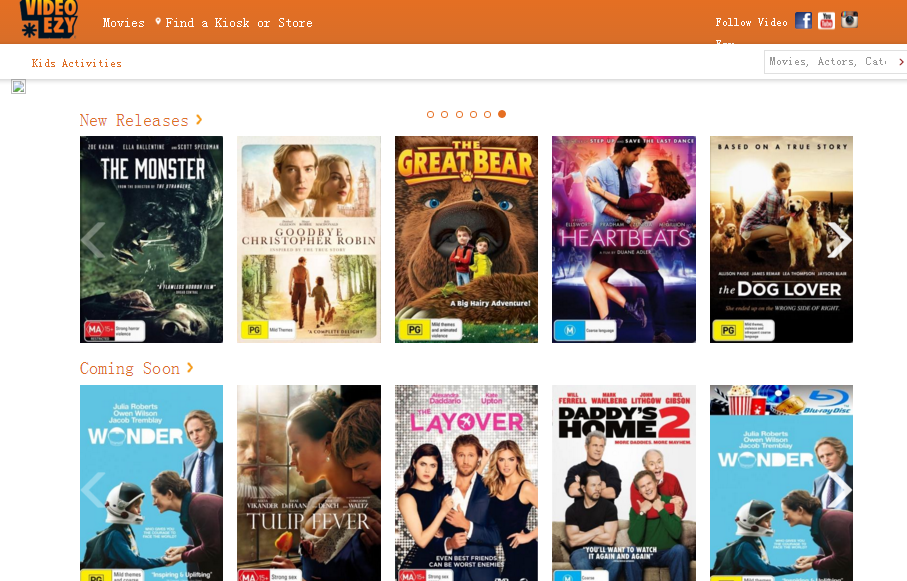Click the Video Ezy logo
The image size is (907, 581).
(49, 19)
